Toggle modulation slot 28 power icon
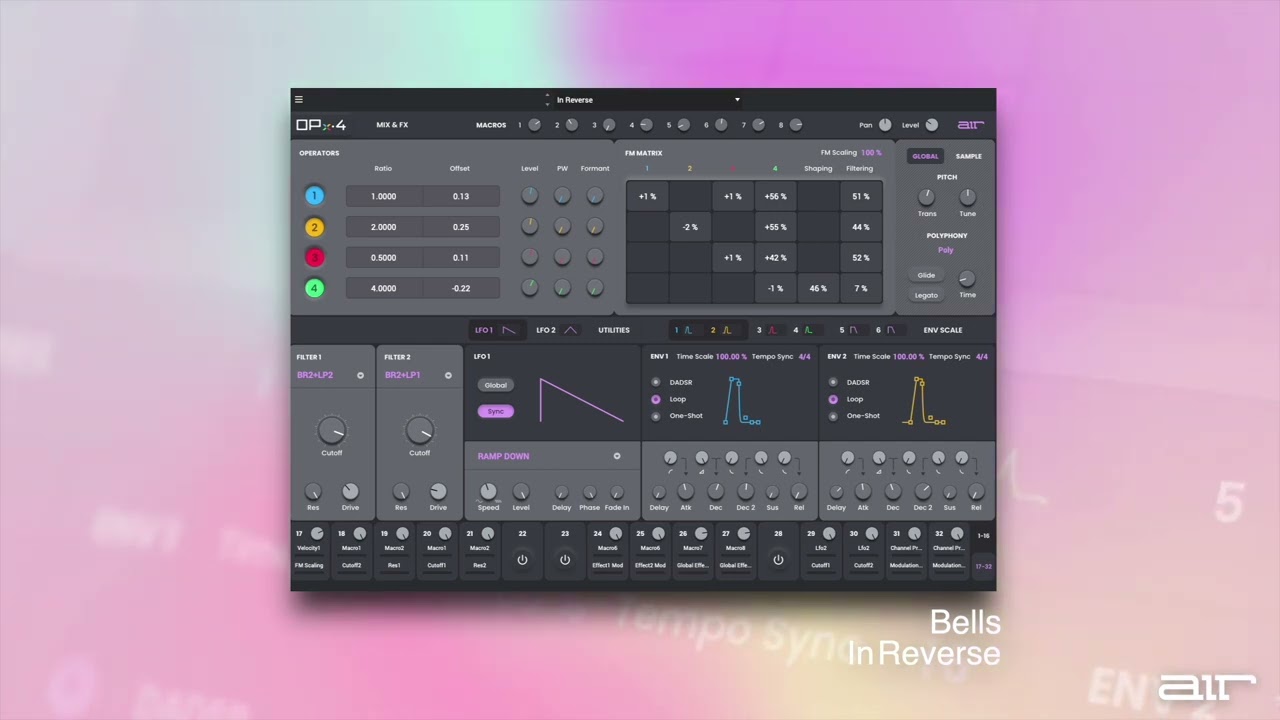The image size is (1280, 720). [778, 560]
